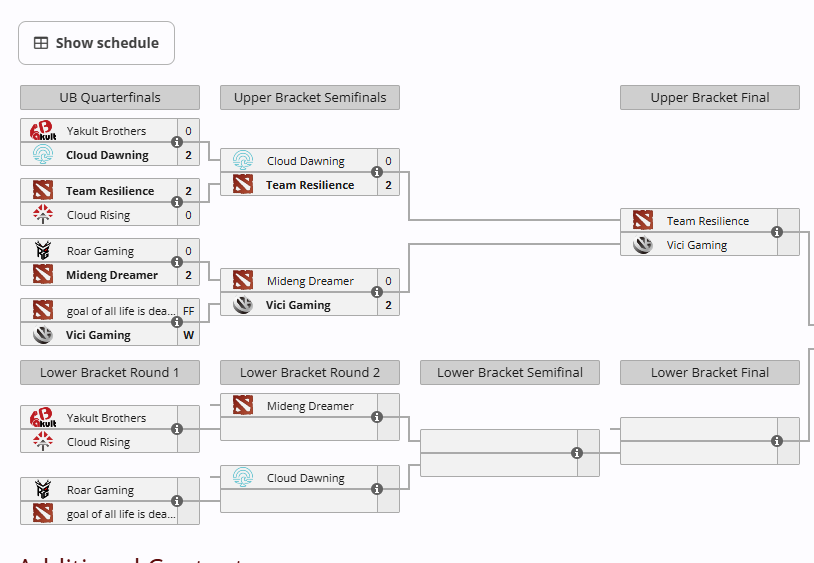The image size is (814, 563).
Task: Click the empty top slot in Lower Bracket Final
Action: click(x=699, y=429)
